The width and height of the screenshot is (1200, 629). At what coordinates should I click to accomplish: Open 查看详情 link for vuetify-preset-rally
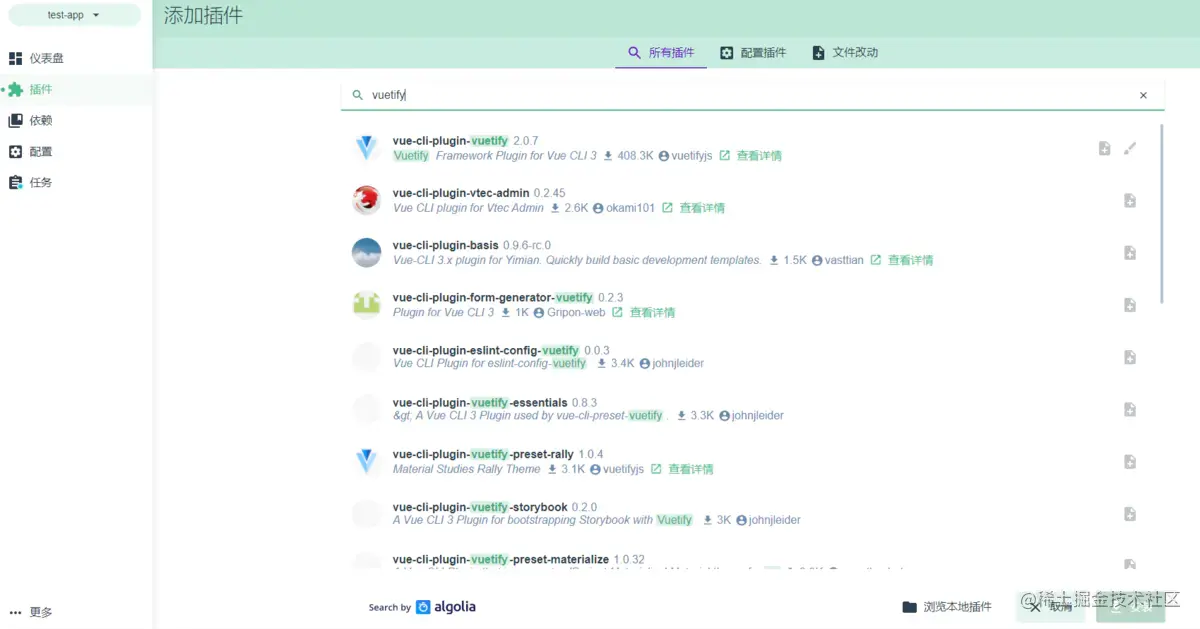click(x=691, y=469)
